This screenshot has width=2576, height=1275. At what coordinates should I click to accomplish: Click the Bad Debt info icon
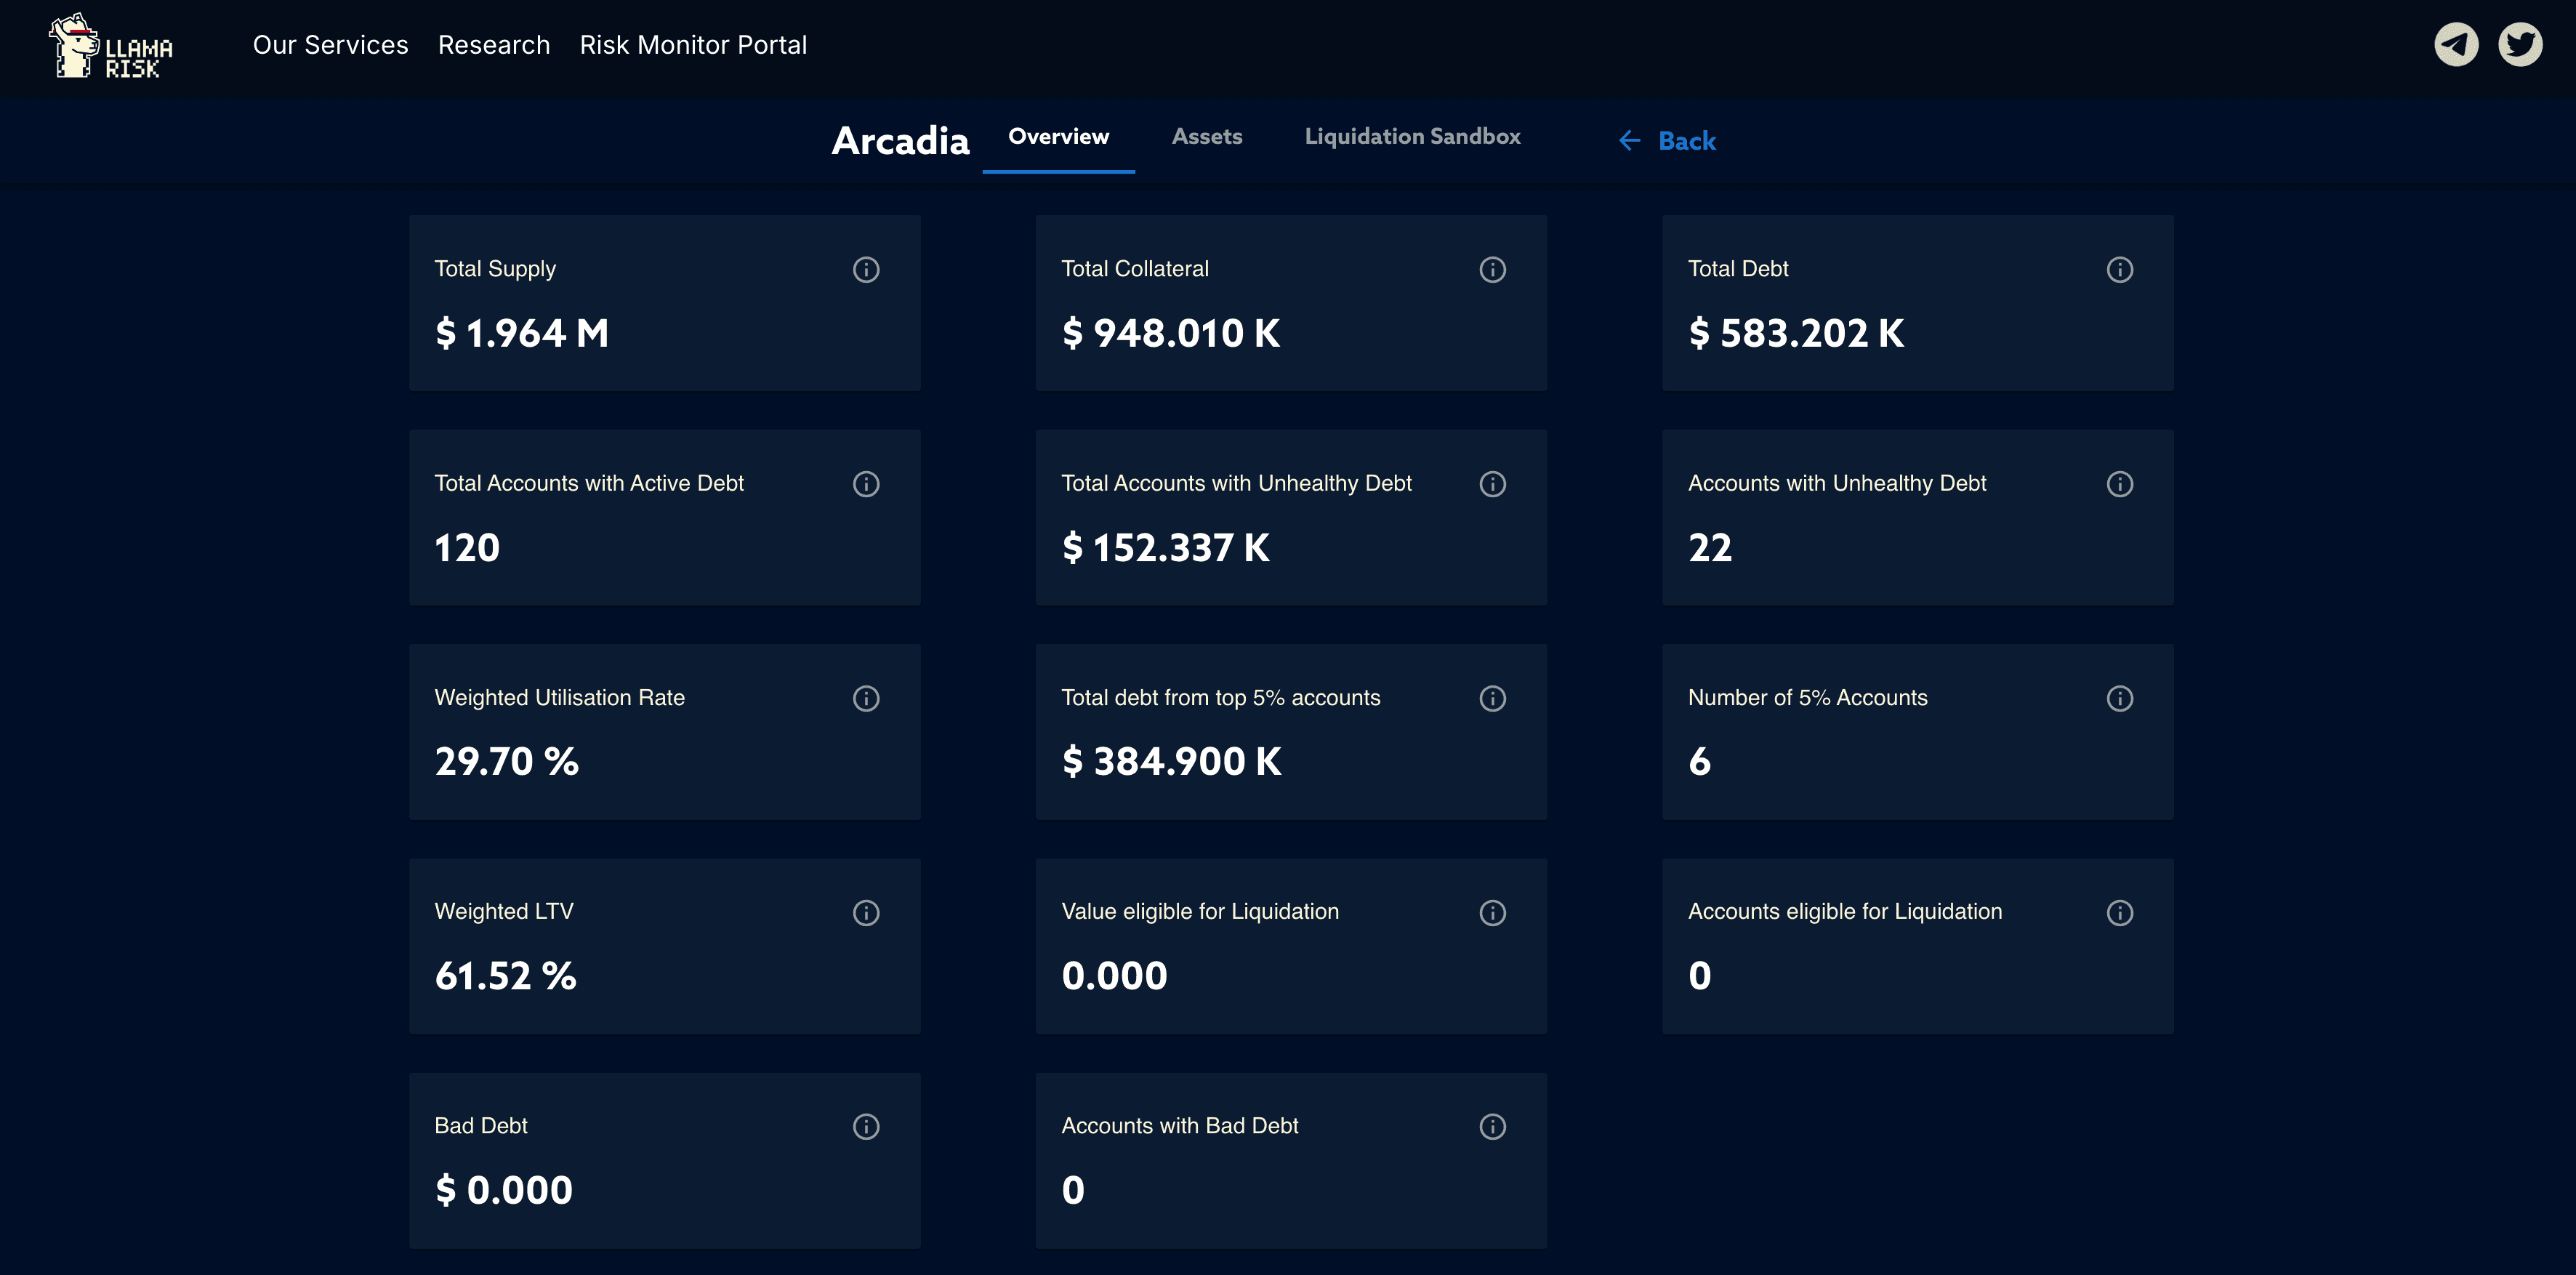click(x=866, y=1126)
